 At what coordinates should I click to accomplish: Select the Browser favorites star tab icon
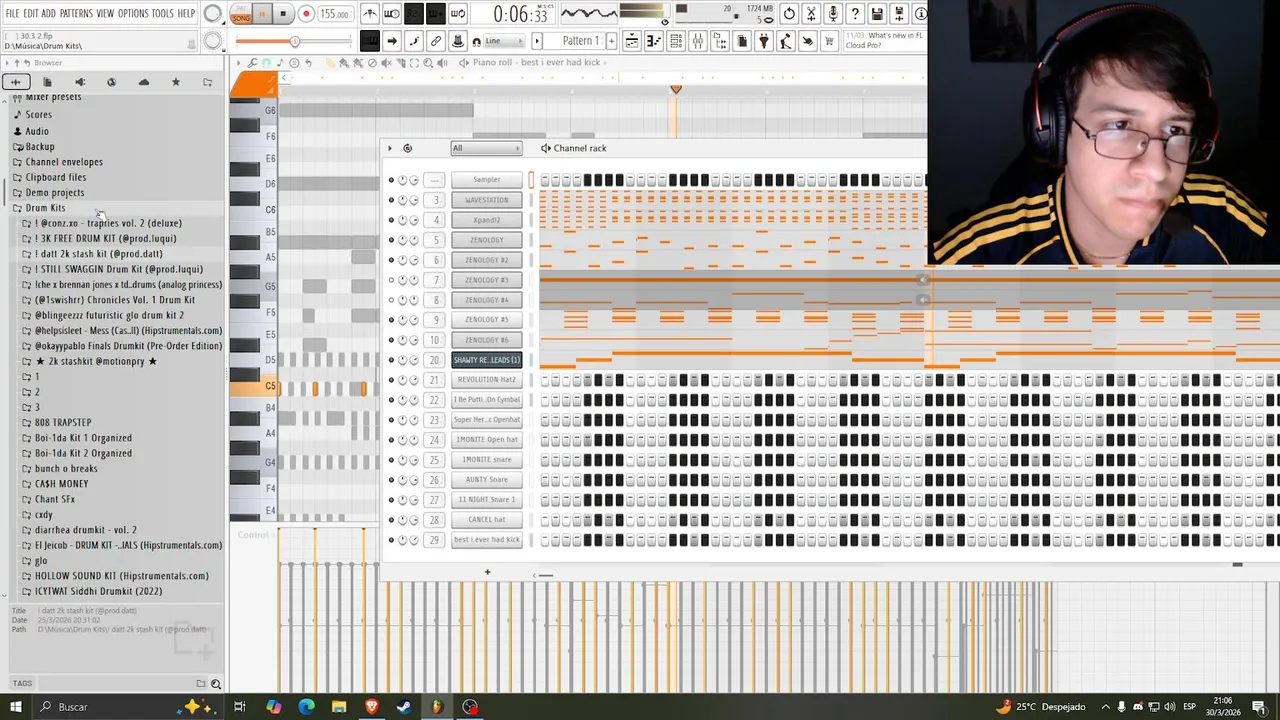click(x=176, y=82)
